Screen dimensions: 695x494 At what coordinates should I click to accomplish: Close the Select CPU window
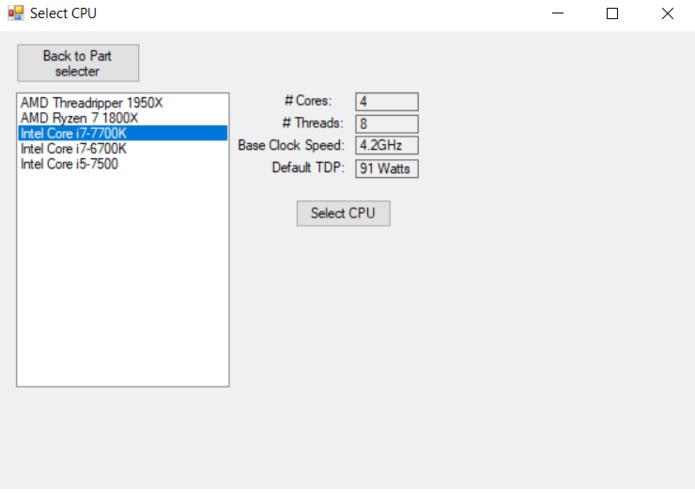pyautogui.click(x=668, y=13)
